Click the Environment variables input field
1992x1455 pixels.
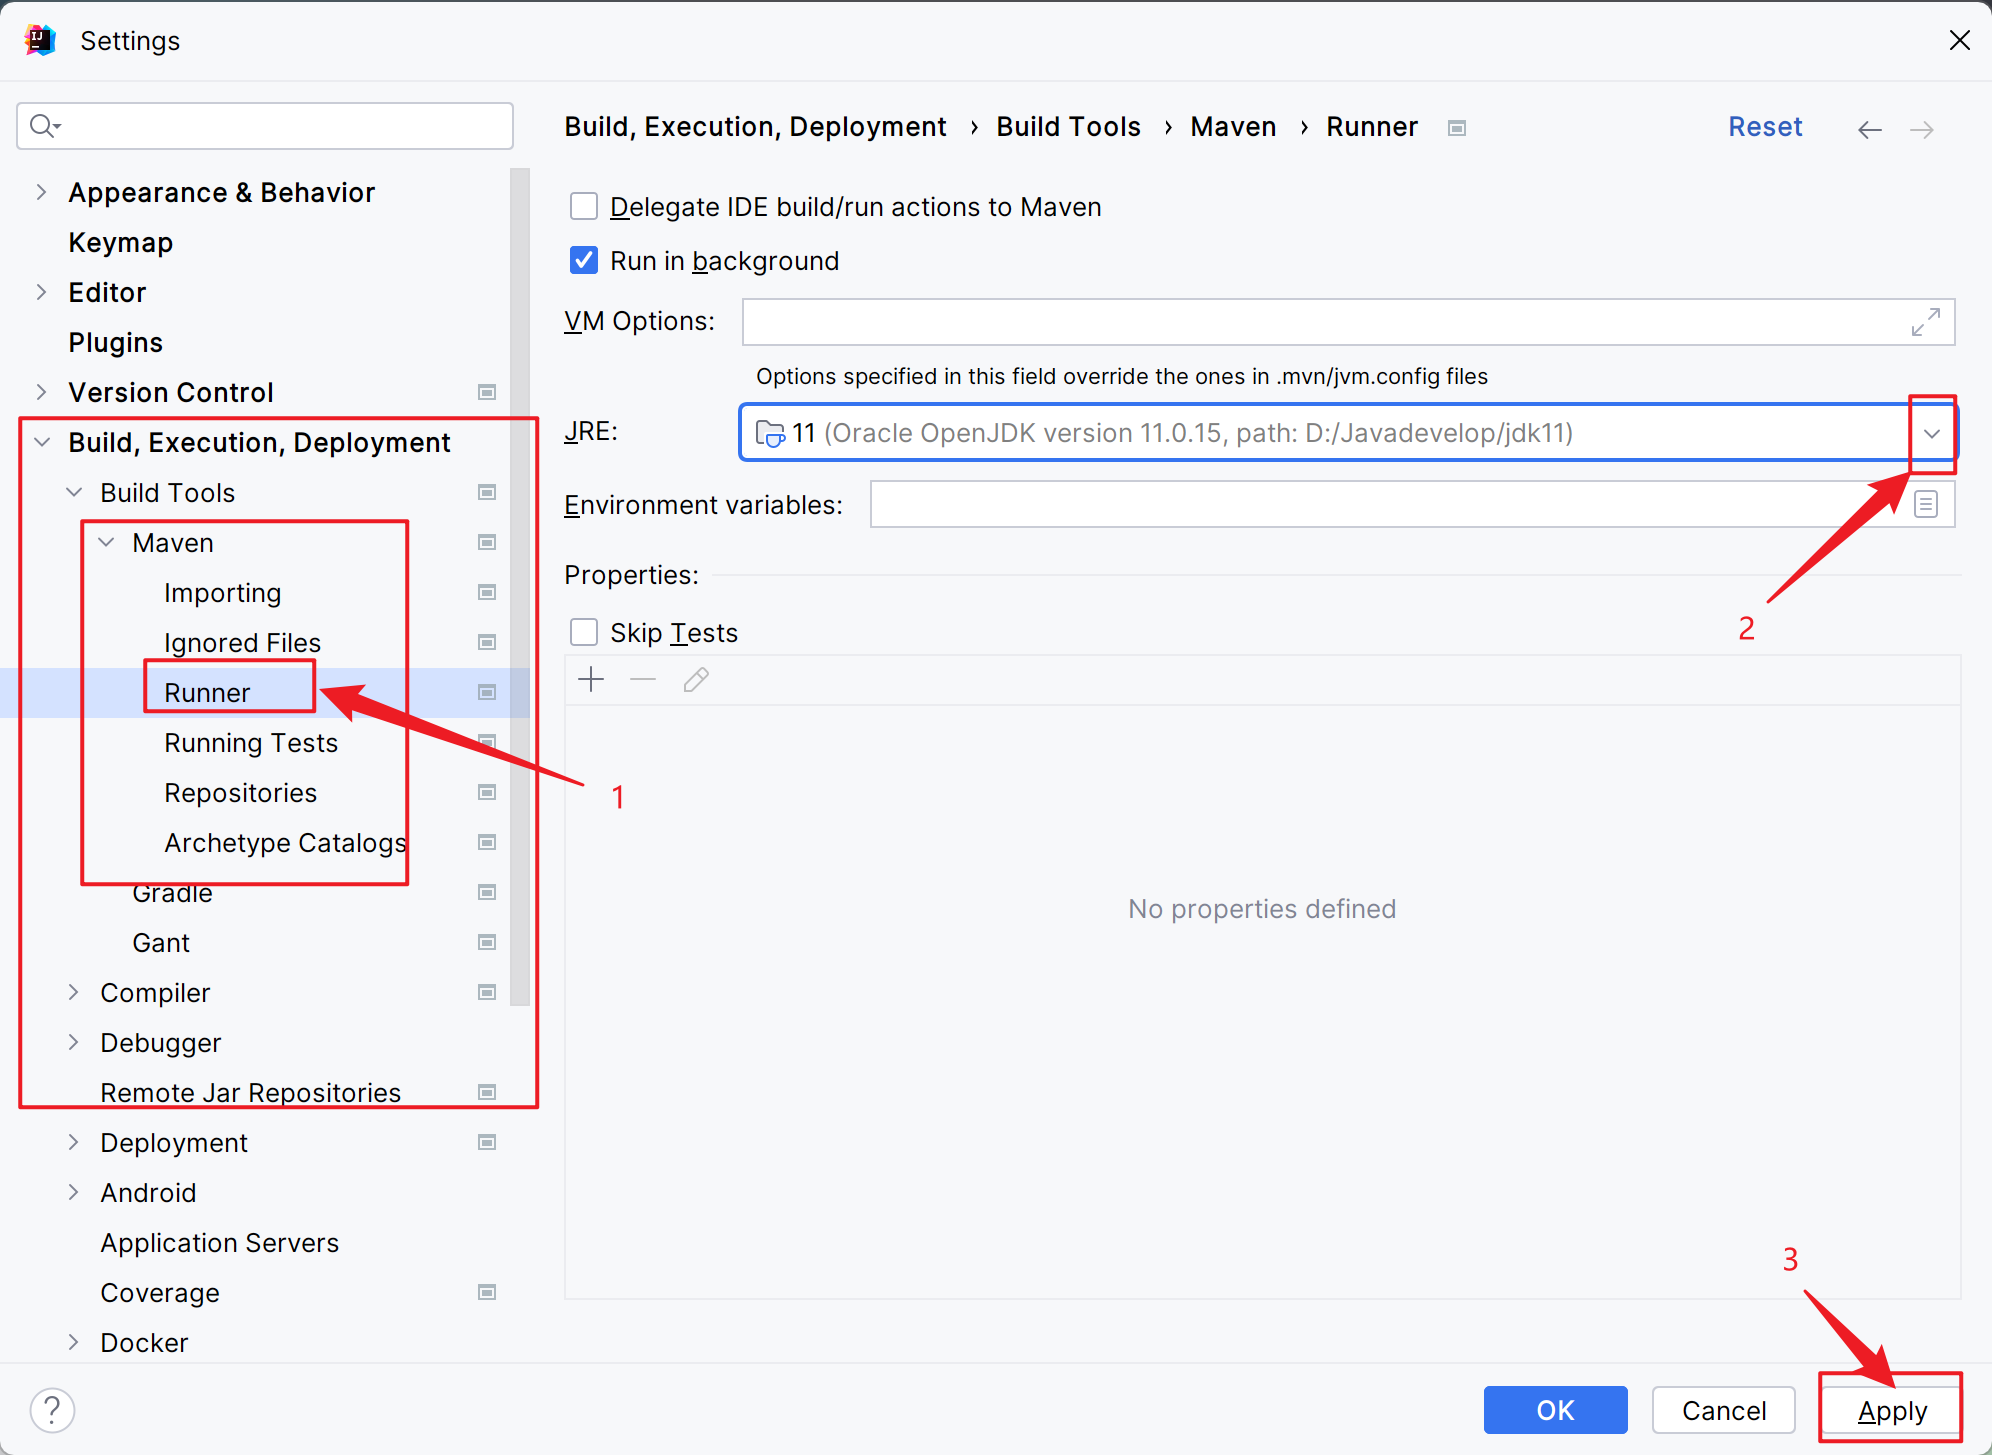click(x=1412, y=504)
